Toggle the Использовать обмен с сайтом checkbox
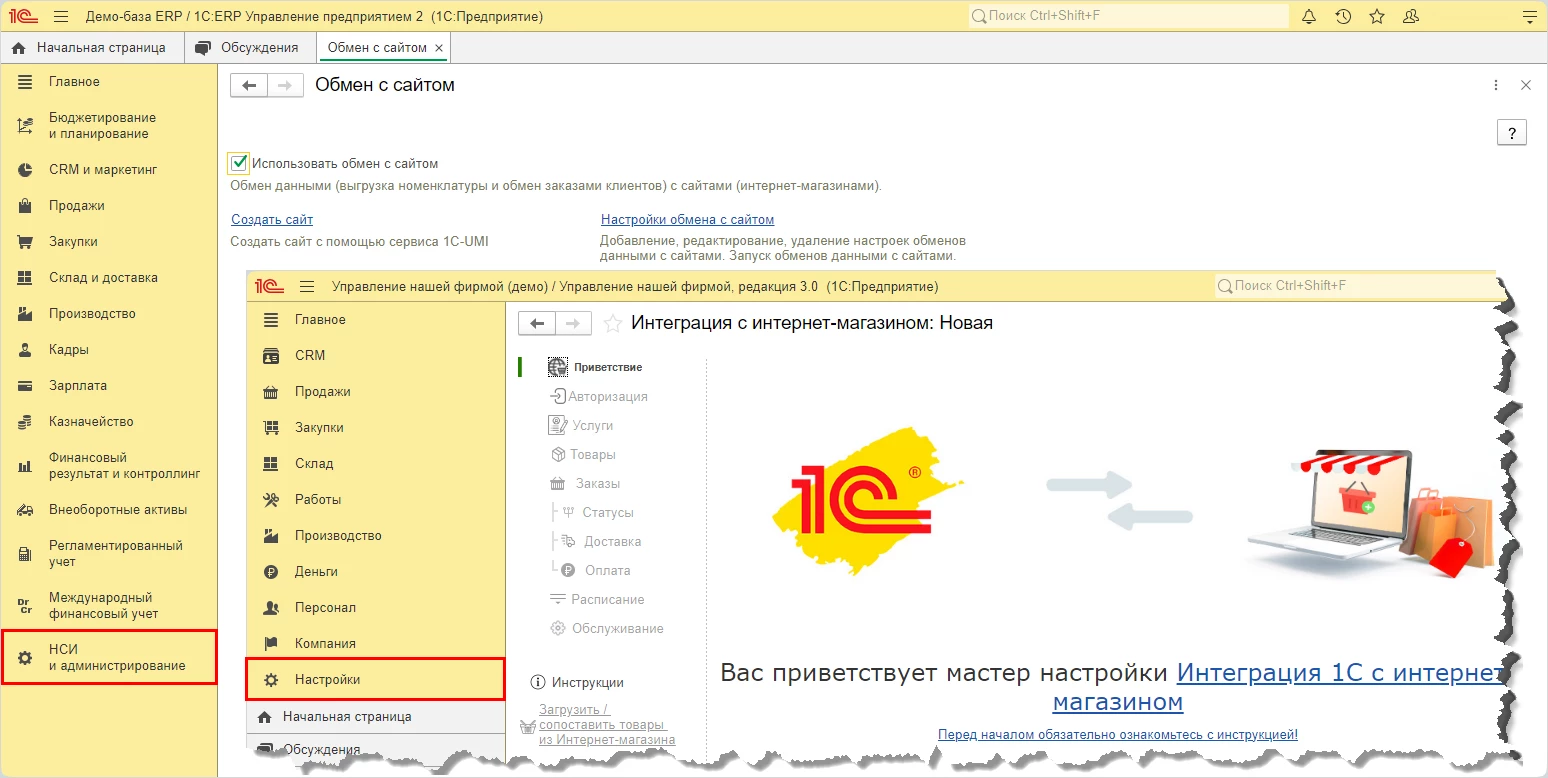 pos(239,163)
